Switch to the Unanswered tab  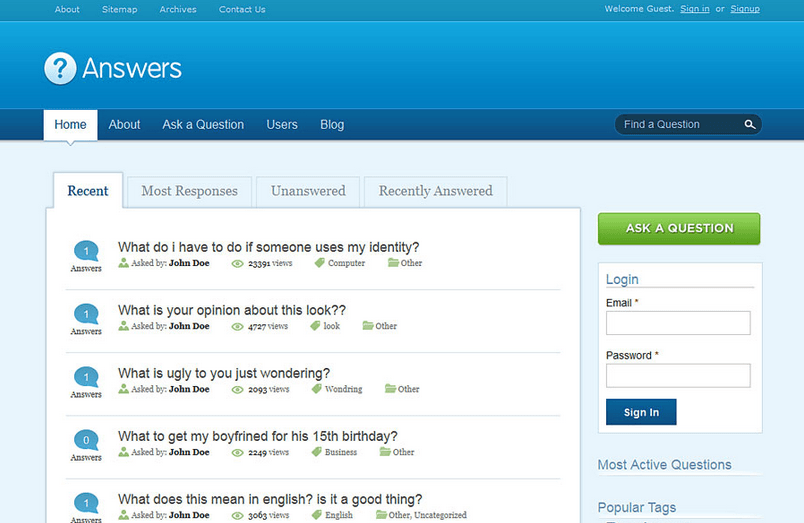(308, 191)
